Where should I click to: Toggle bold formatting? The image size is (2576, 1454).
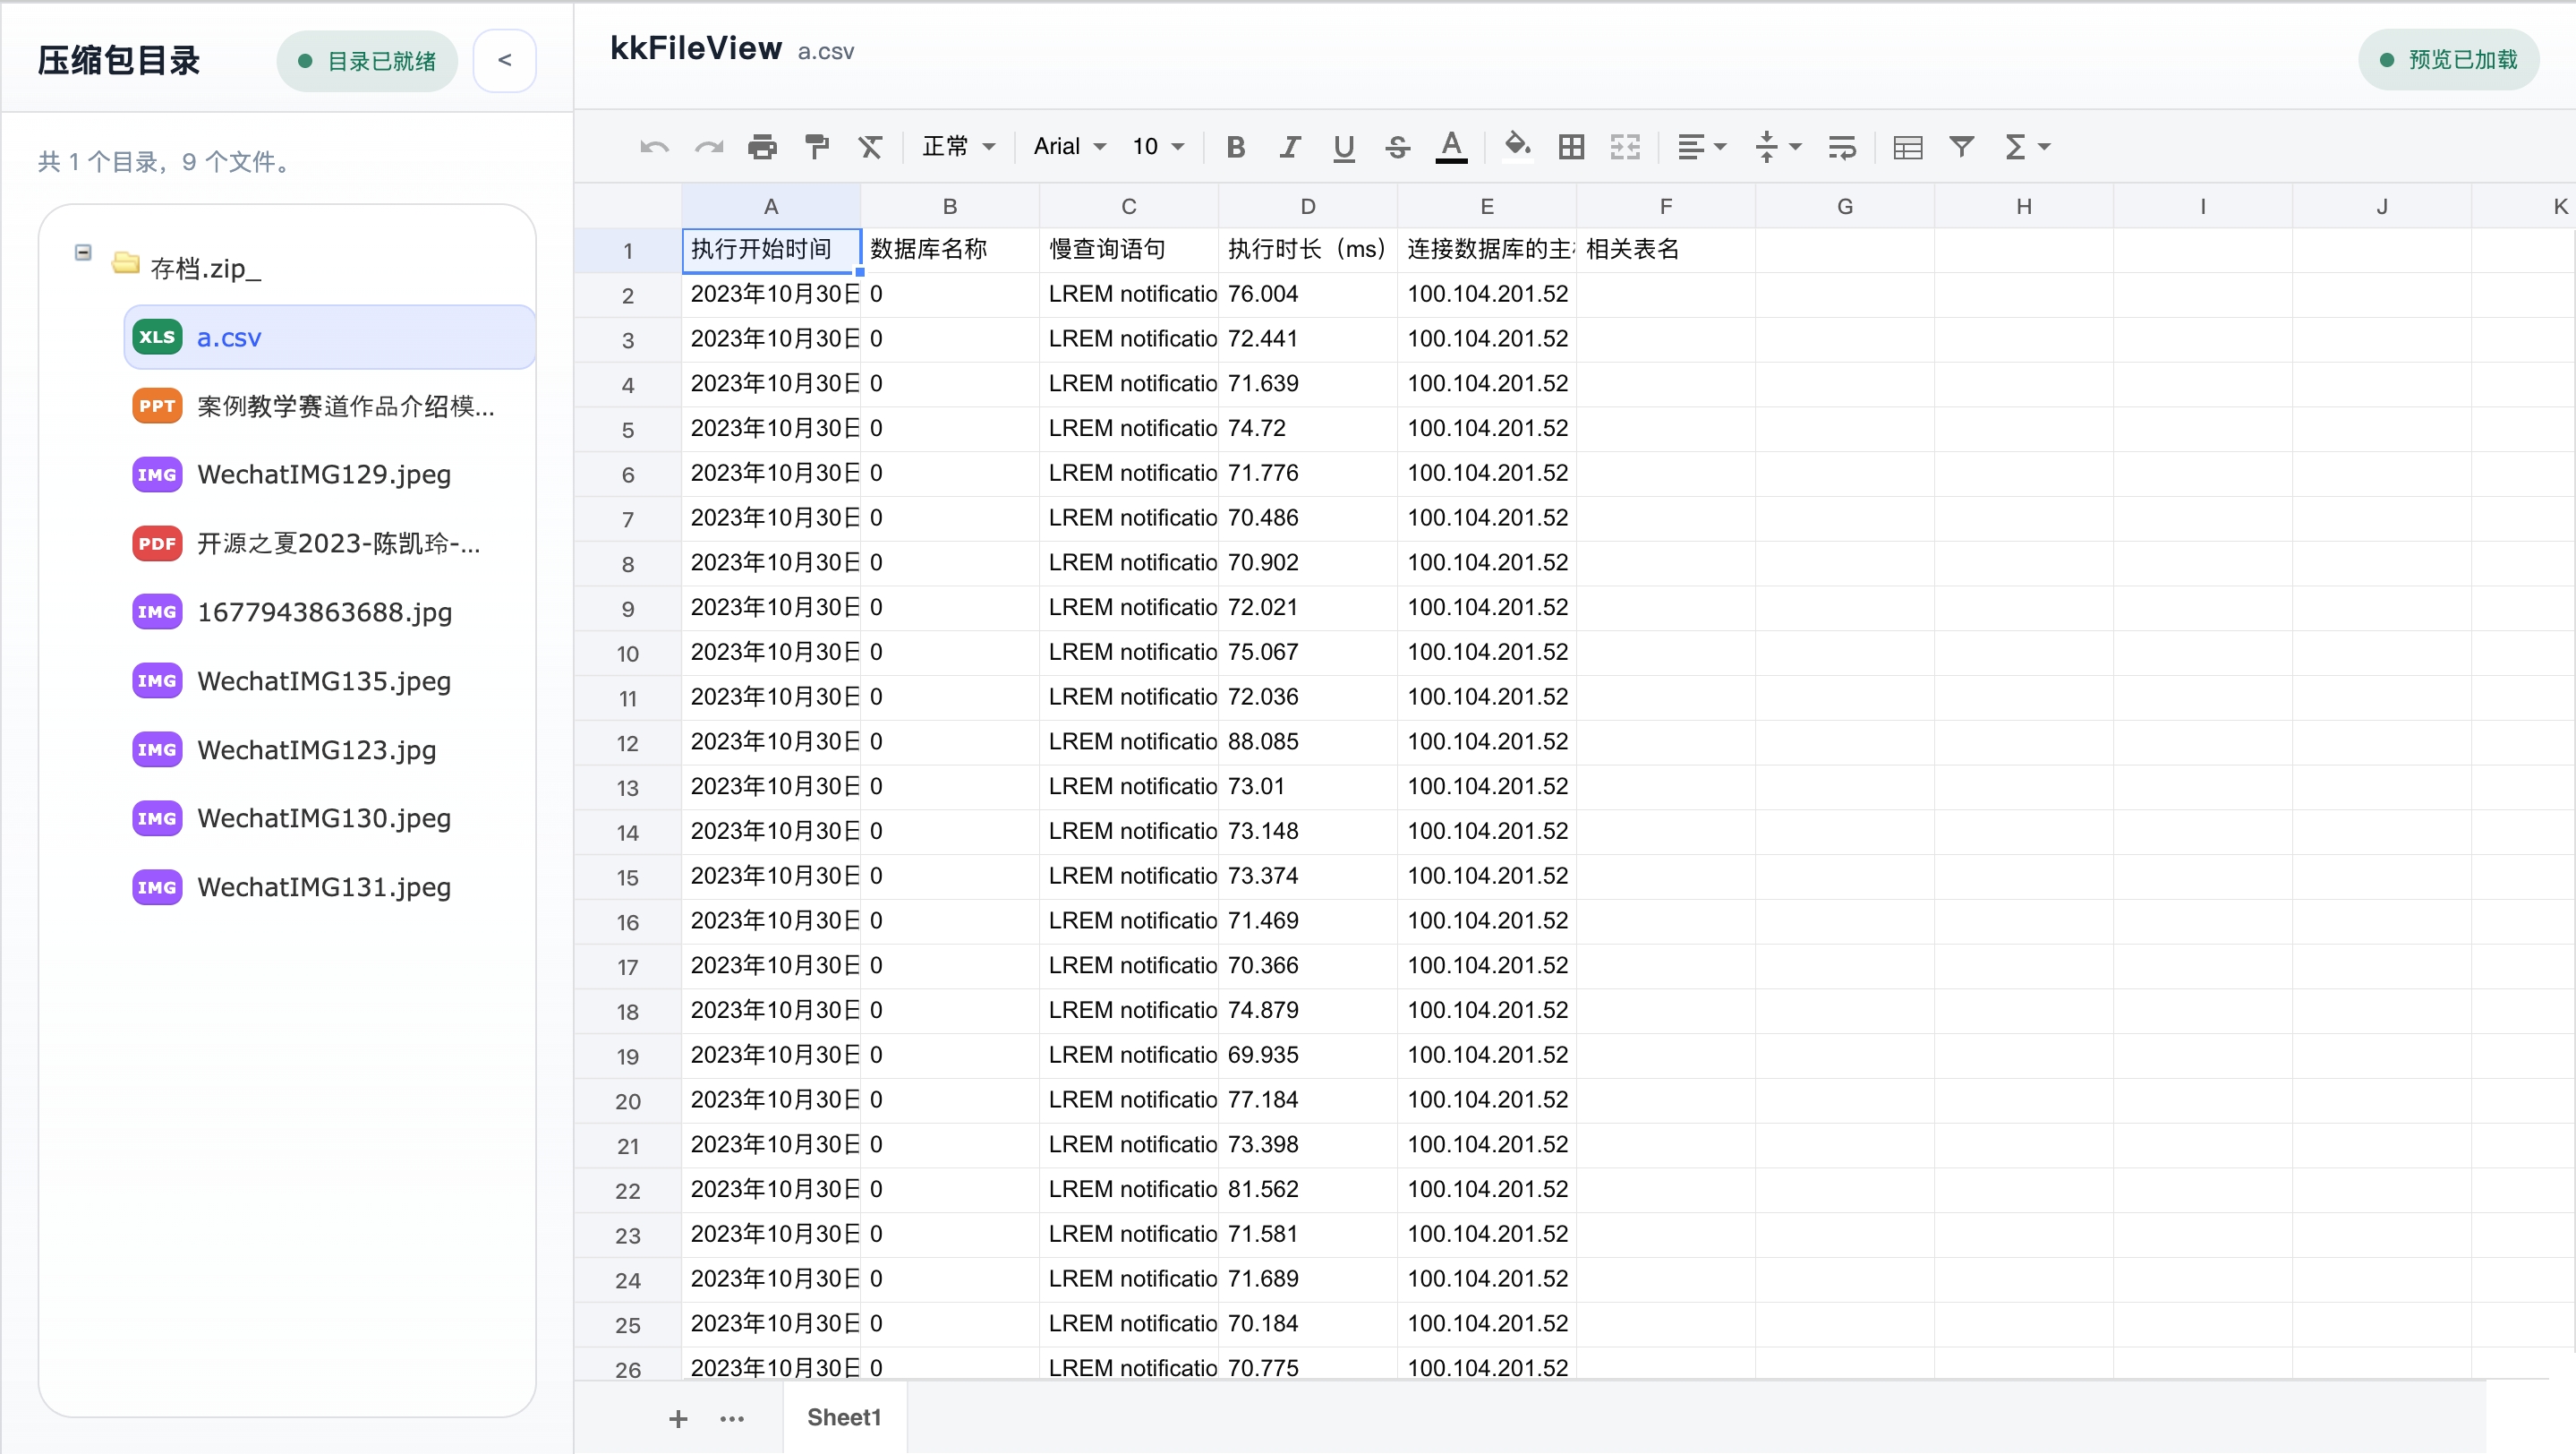1236,147
